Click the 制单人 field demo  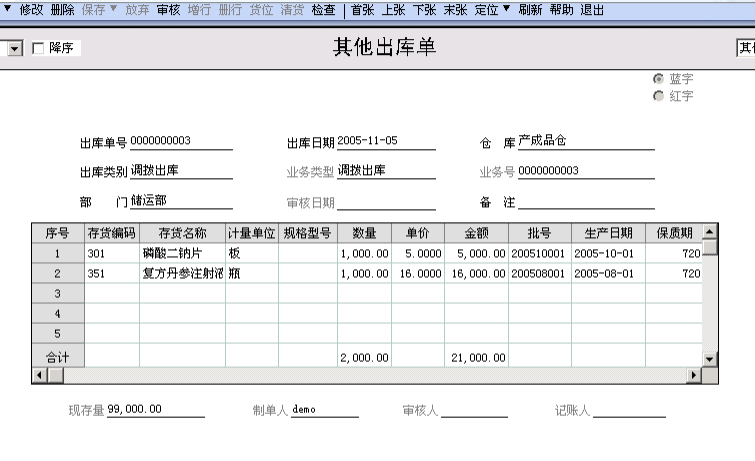coord(325,409)
